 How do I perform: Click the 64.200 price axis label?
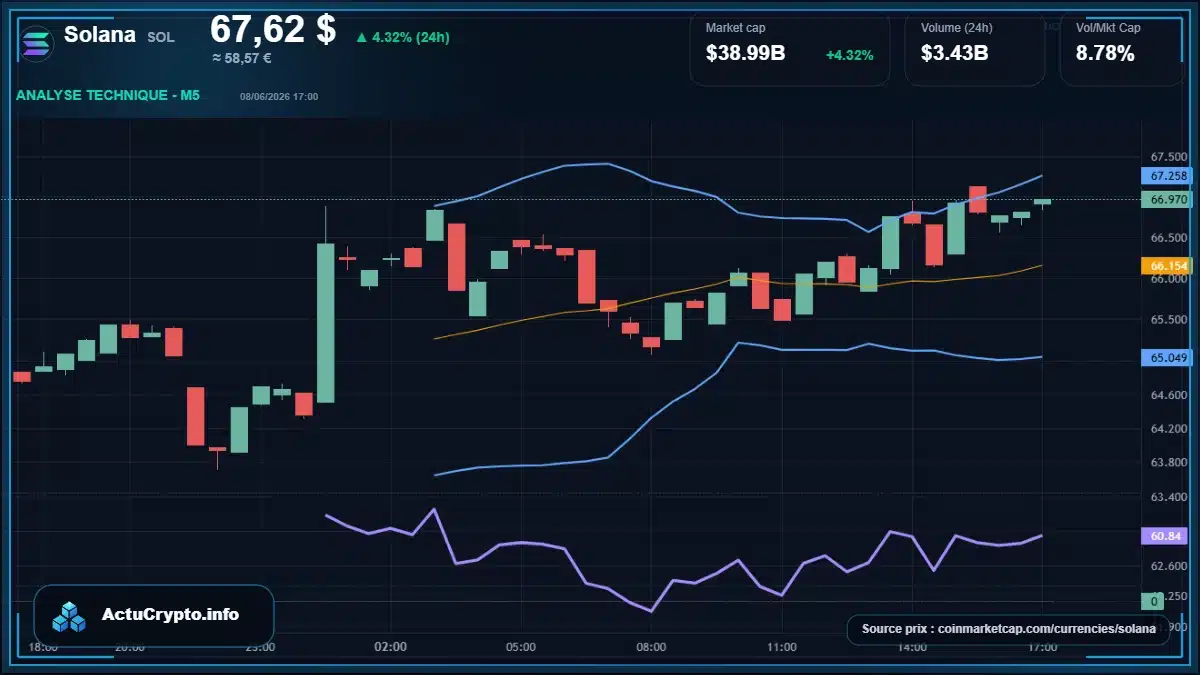pyautogui.click(x=1169, y=429)
